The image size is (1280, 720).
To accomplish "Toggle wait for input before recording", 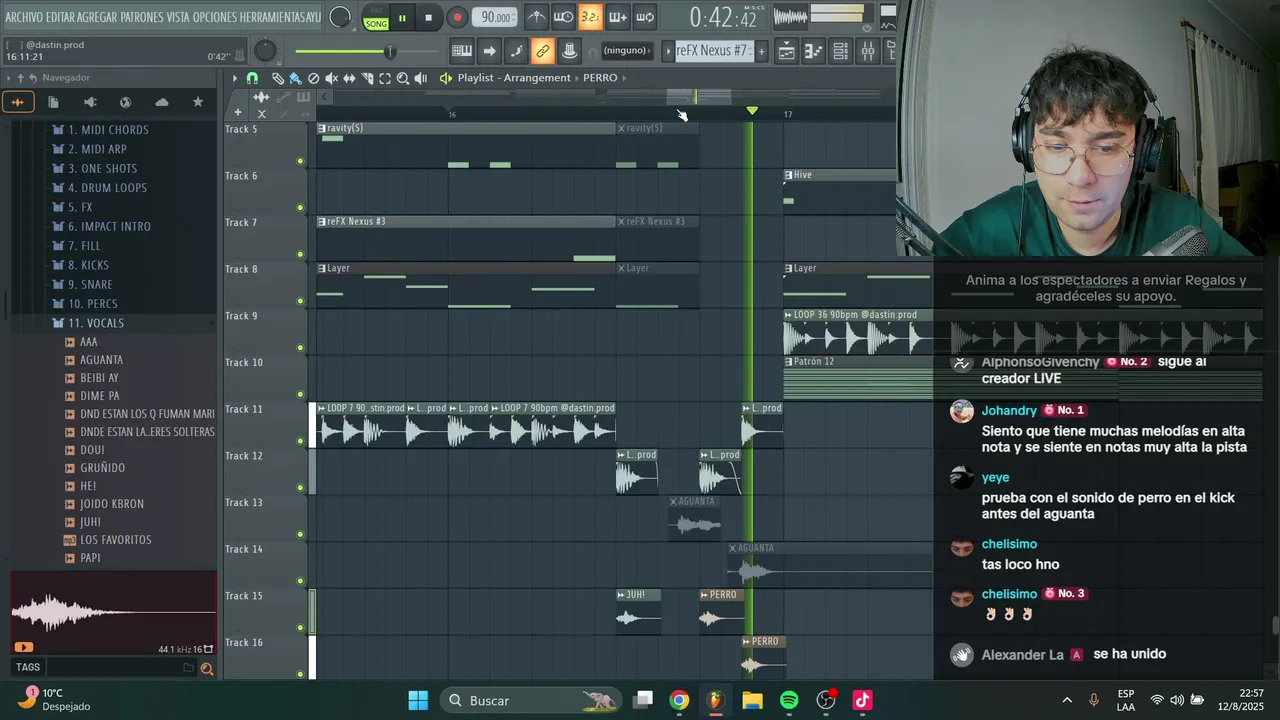I will 564,17.
